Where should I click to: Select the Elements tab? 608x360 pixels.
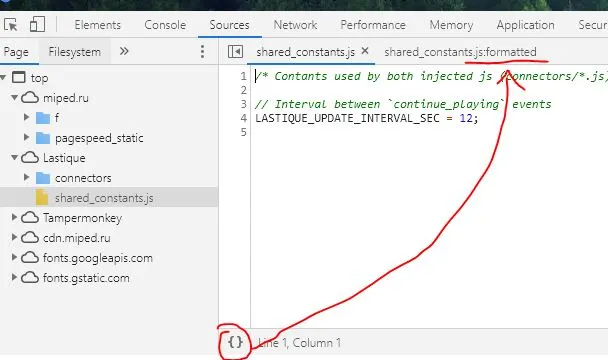[x=98, y=25]
